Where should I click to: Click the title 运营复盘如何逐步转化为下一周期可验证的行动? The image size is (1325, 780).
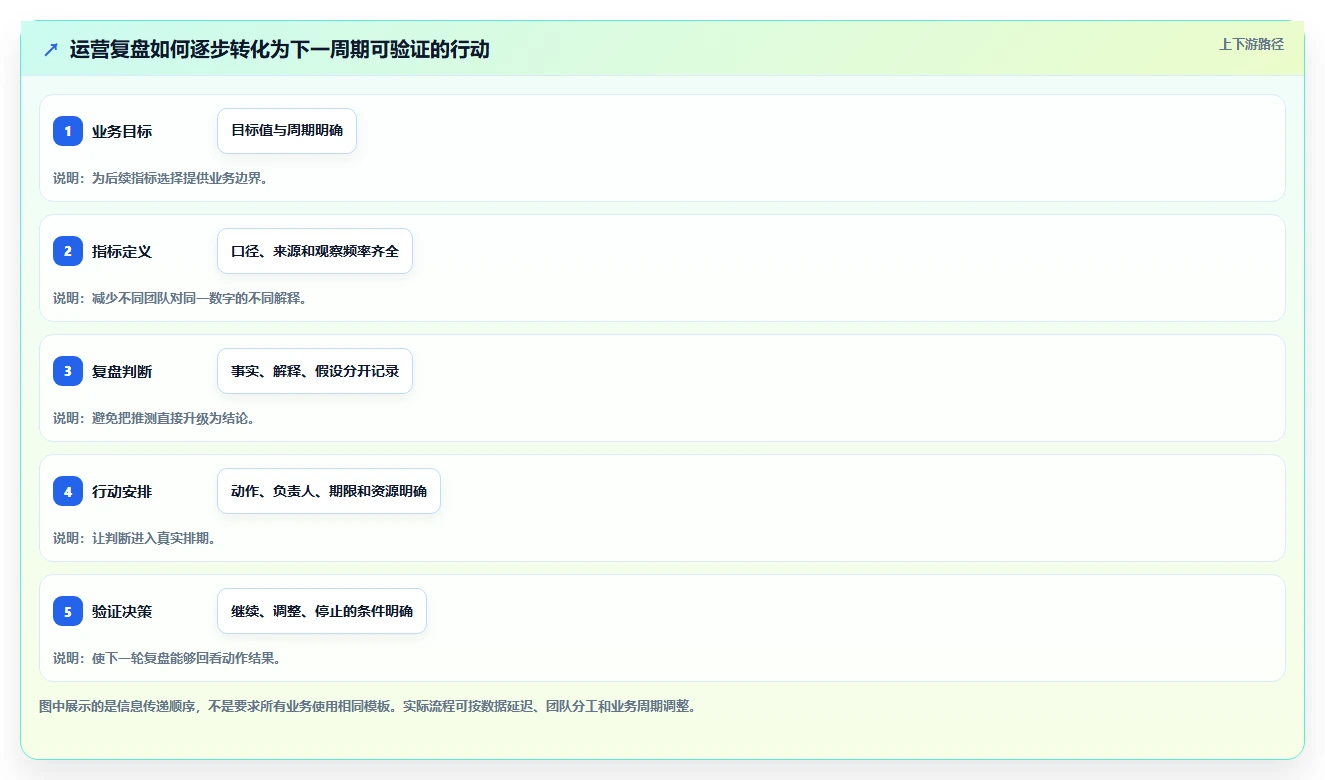coord(280,49)
